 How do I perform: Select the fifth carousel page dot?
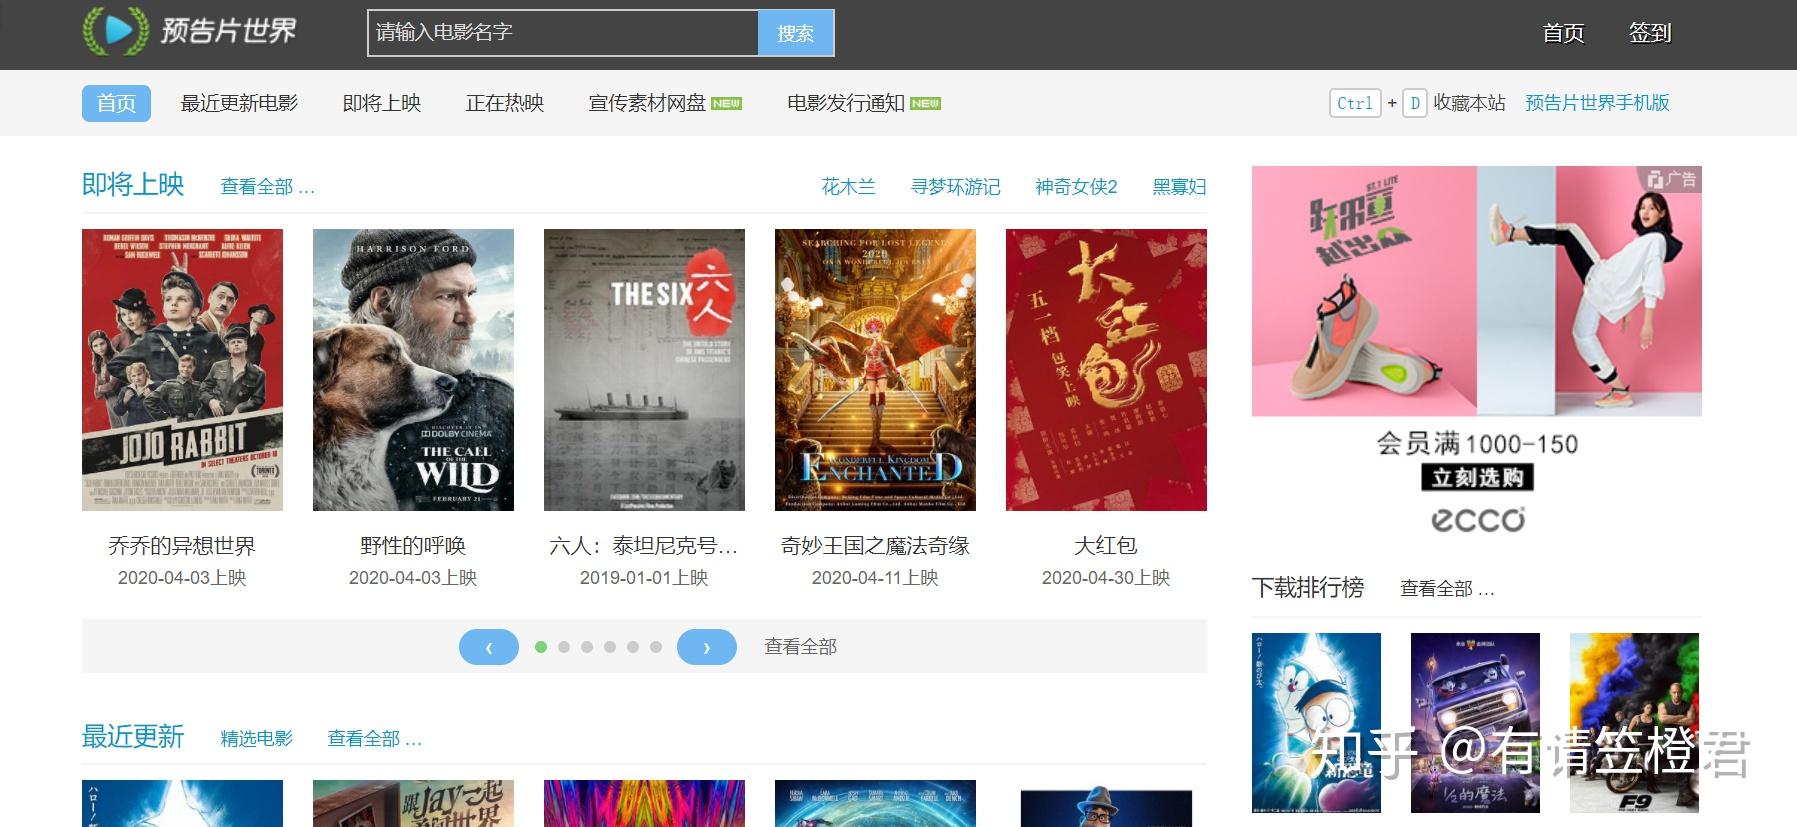pyautogui.click(x=633, y=647)
